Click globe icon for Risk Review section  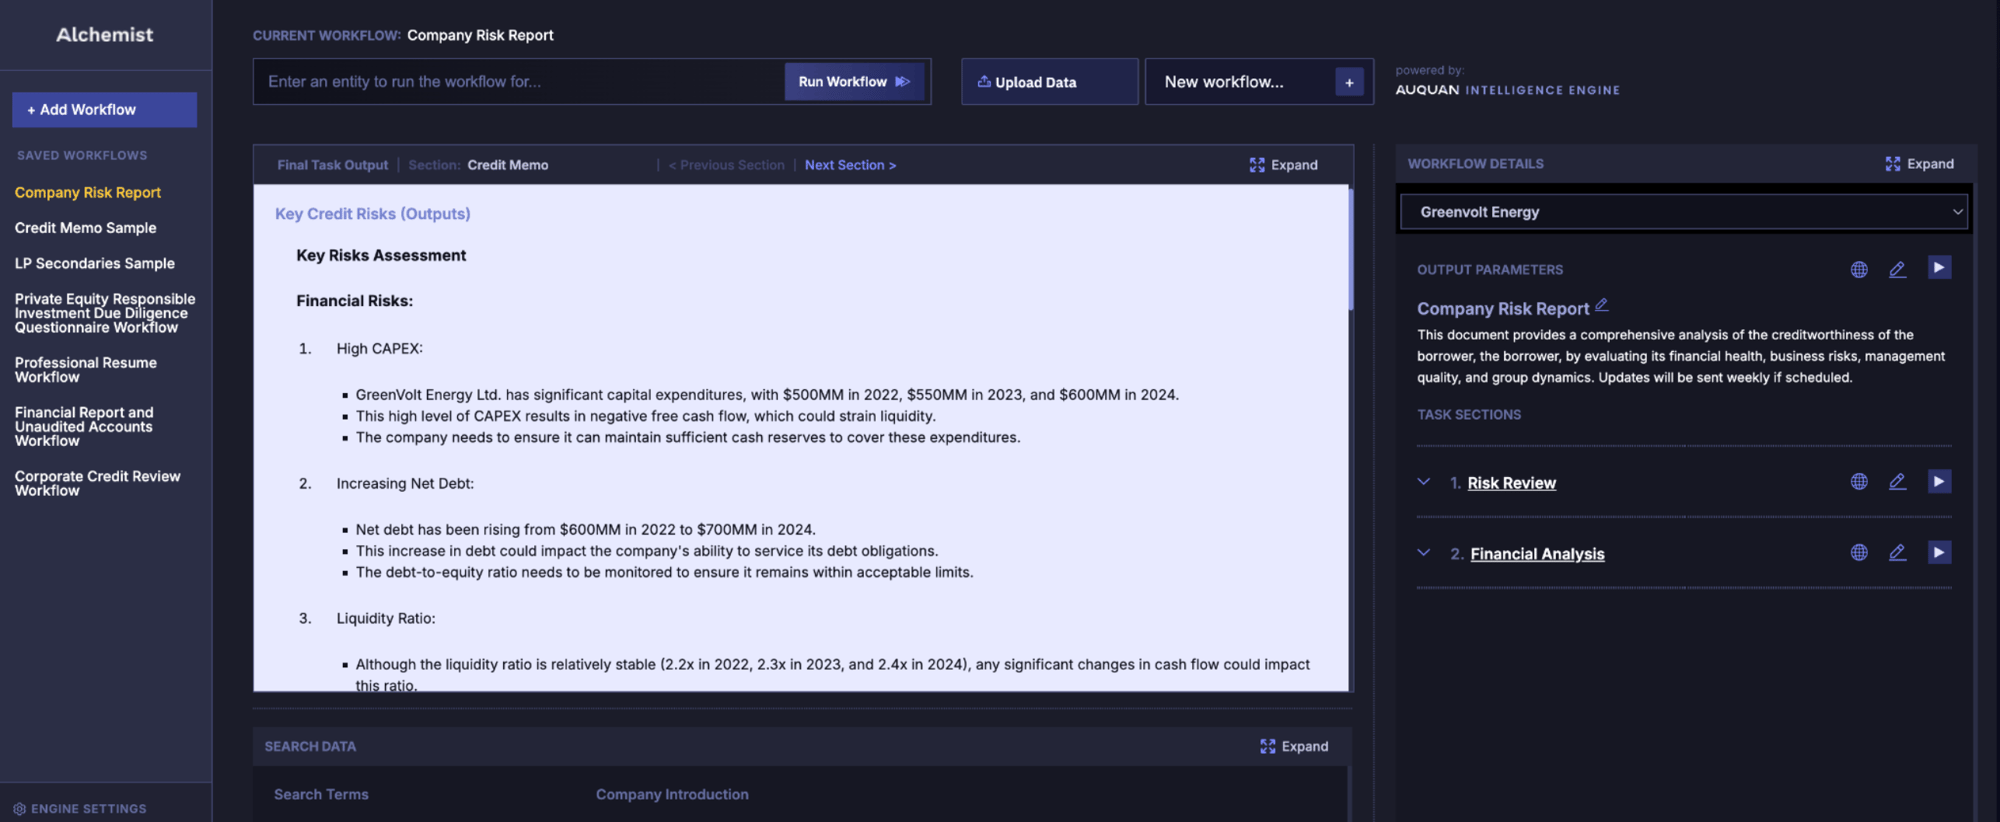click(1859, 481)
